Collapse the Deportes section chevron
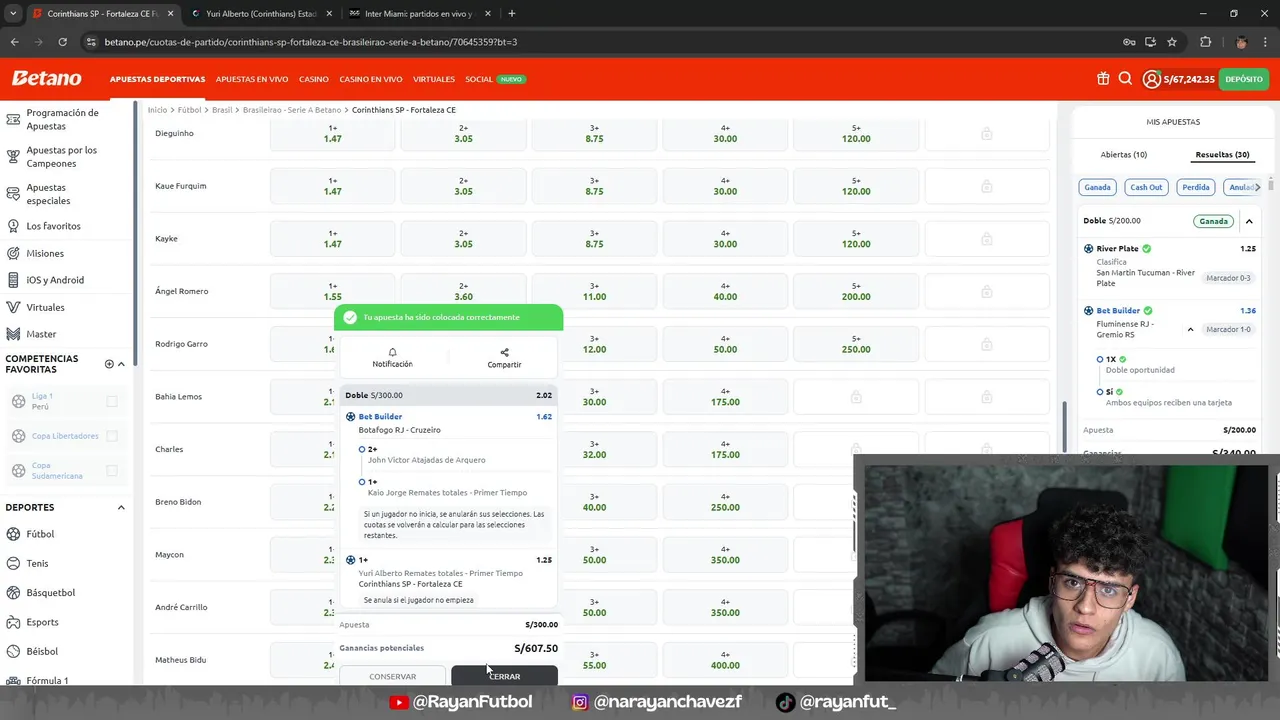Image resolution: width=1280 pixels, height=720 pixels. [121, 507]
